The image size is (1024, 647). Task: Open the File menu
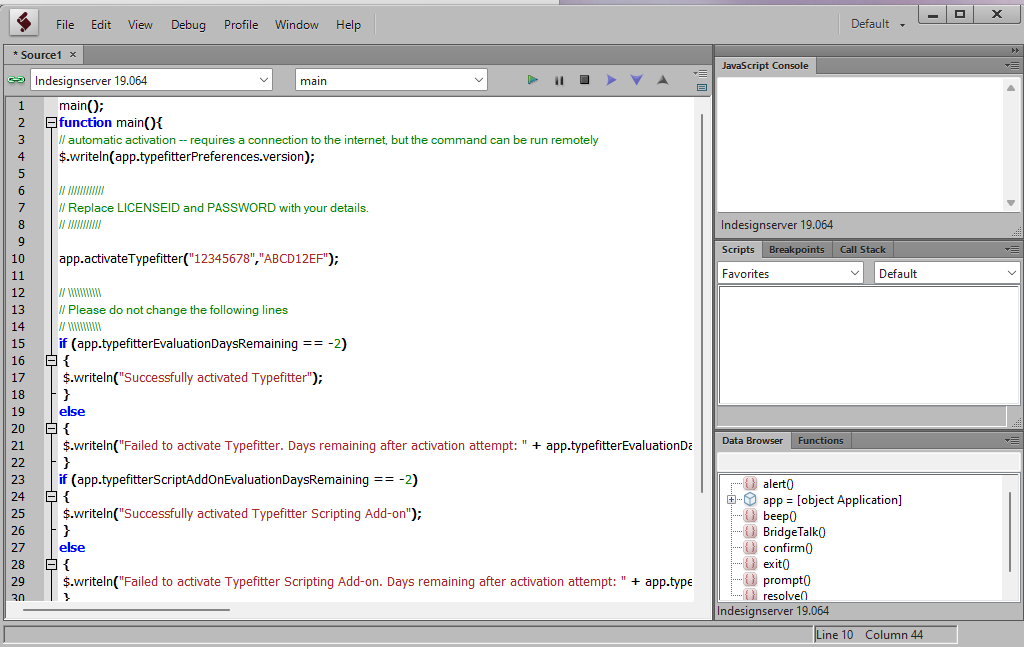coord(65,25)
